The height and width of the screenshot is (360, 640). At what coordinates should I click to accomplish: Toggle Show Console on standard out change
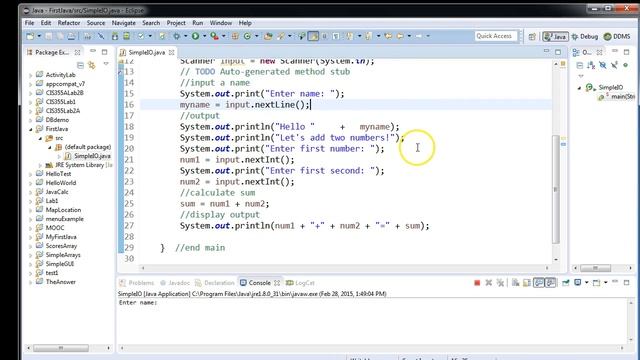(539, 282)
